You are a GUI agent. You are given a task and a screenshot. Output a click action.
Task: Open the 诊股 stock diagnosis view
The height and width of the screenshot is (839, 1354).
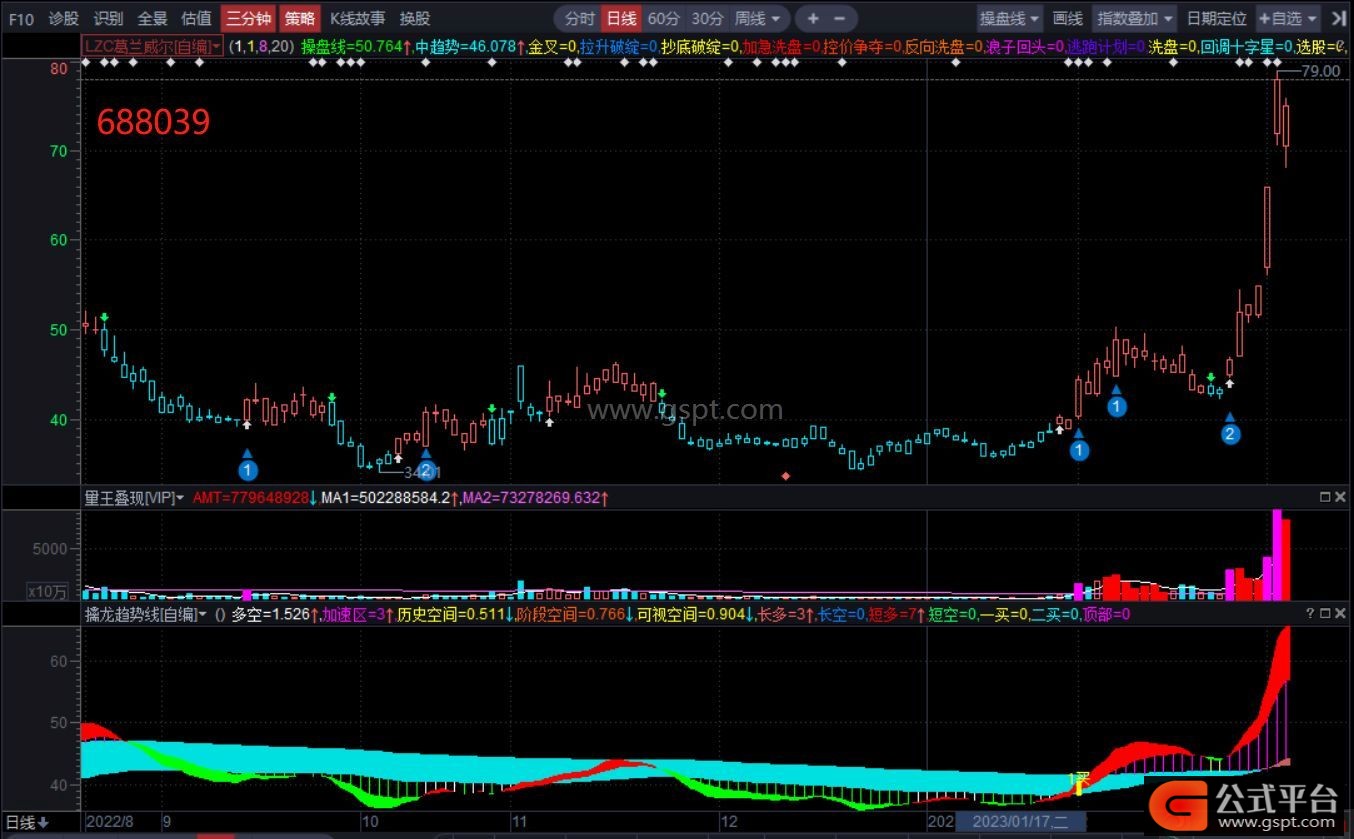[x=63, y=18]
